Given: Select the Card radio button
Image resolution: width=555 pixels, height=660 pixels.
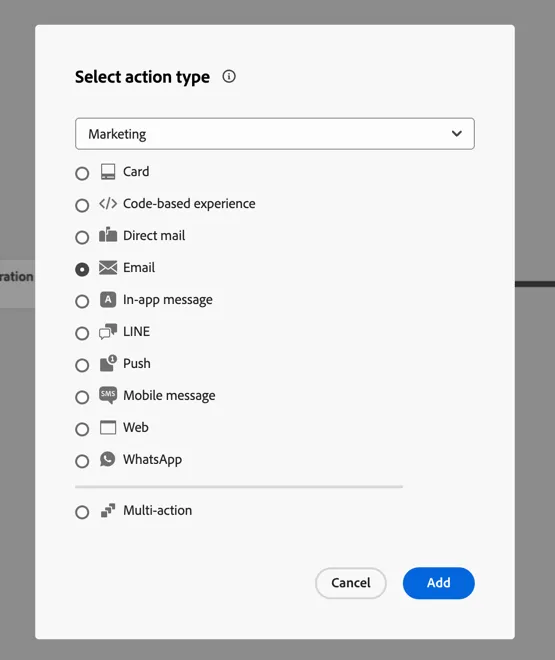Looking at the screenshot, I should tap(82, 173).
